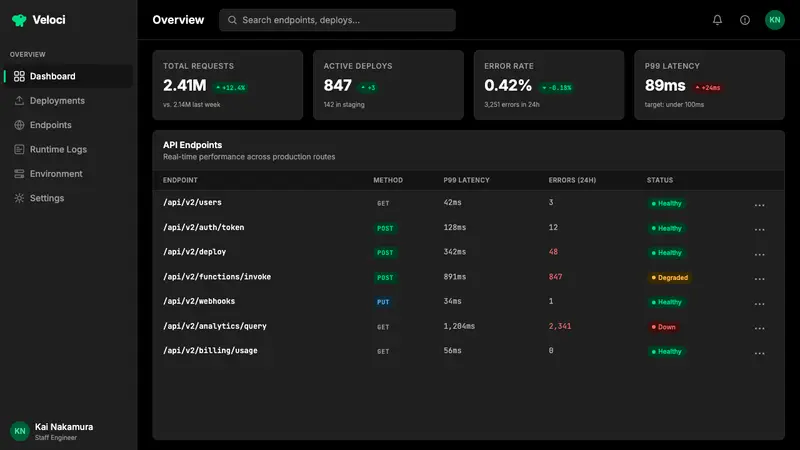The image size is (800, 450).
Task: Click the -0.18% error change badge
Action: (x=557, y=88)
